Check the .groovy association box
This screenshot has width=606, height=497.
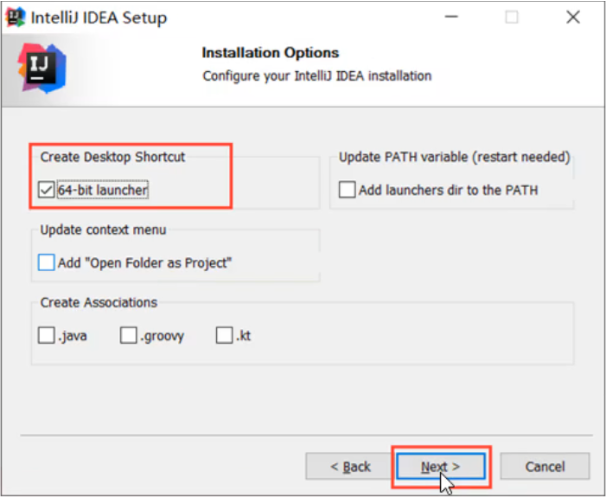click(128, 335)
